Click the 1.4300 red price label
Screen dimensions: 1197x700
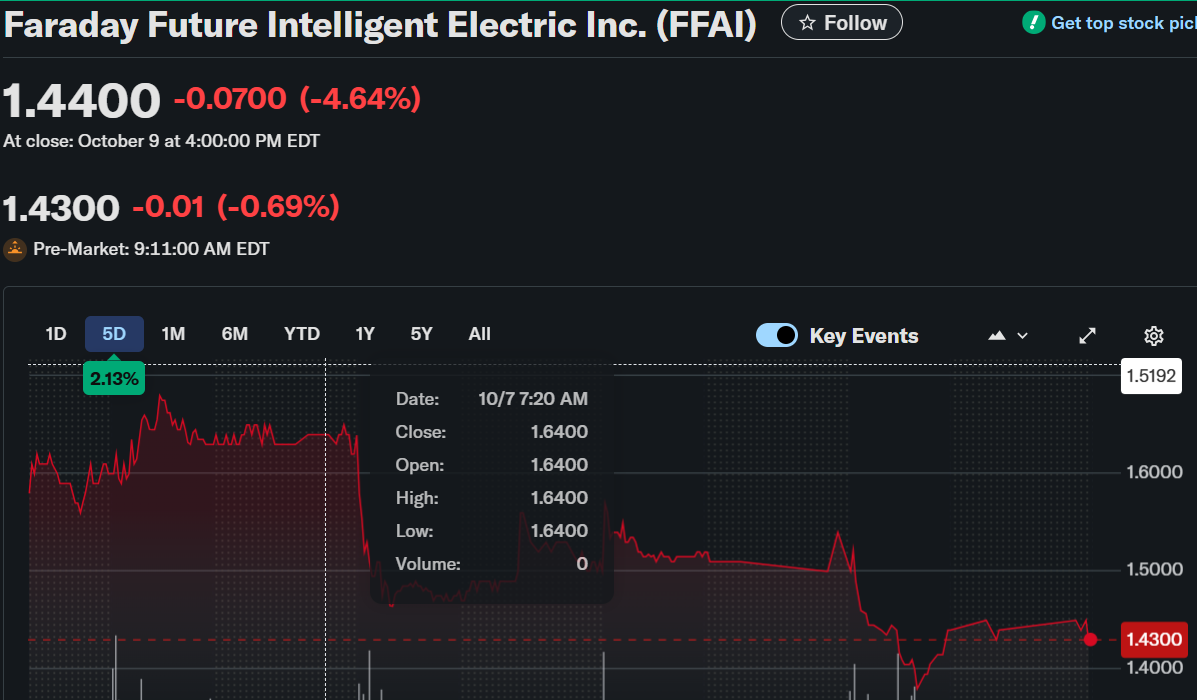point(1154,639)
